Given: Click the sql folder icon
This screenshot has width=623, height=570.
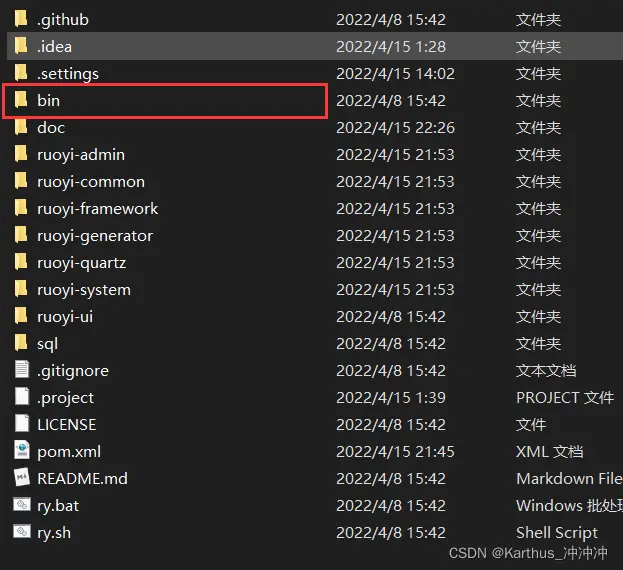Looking at the screenshot, I should coord(21,343).
